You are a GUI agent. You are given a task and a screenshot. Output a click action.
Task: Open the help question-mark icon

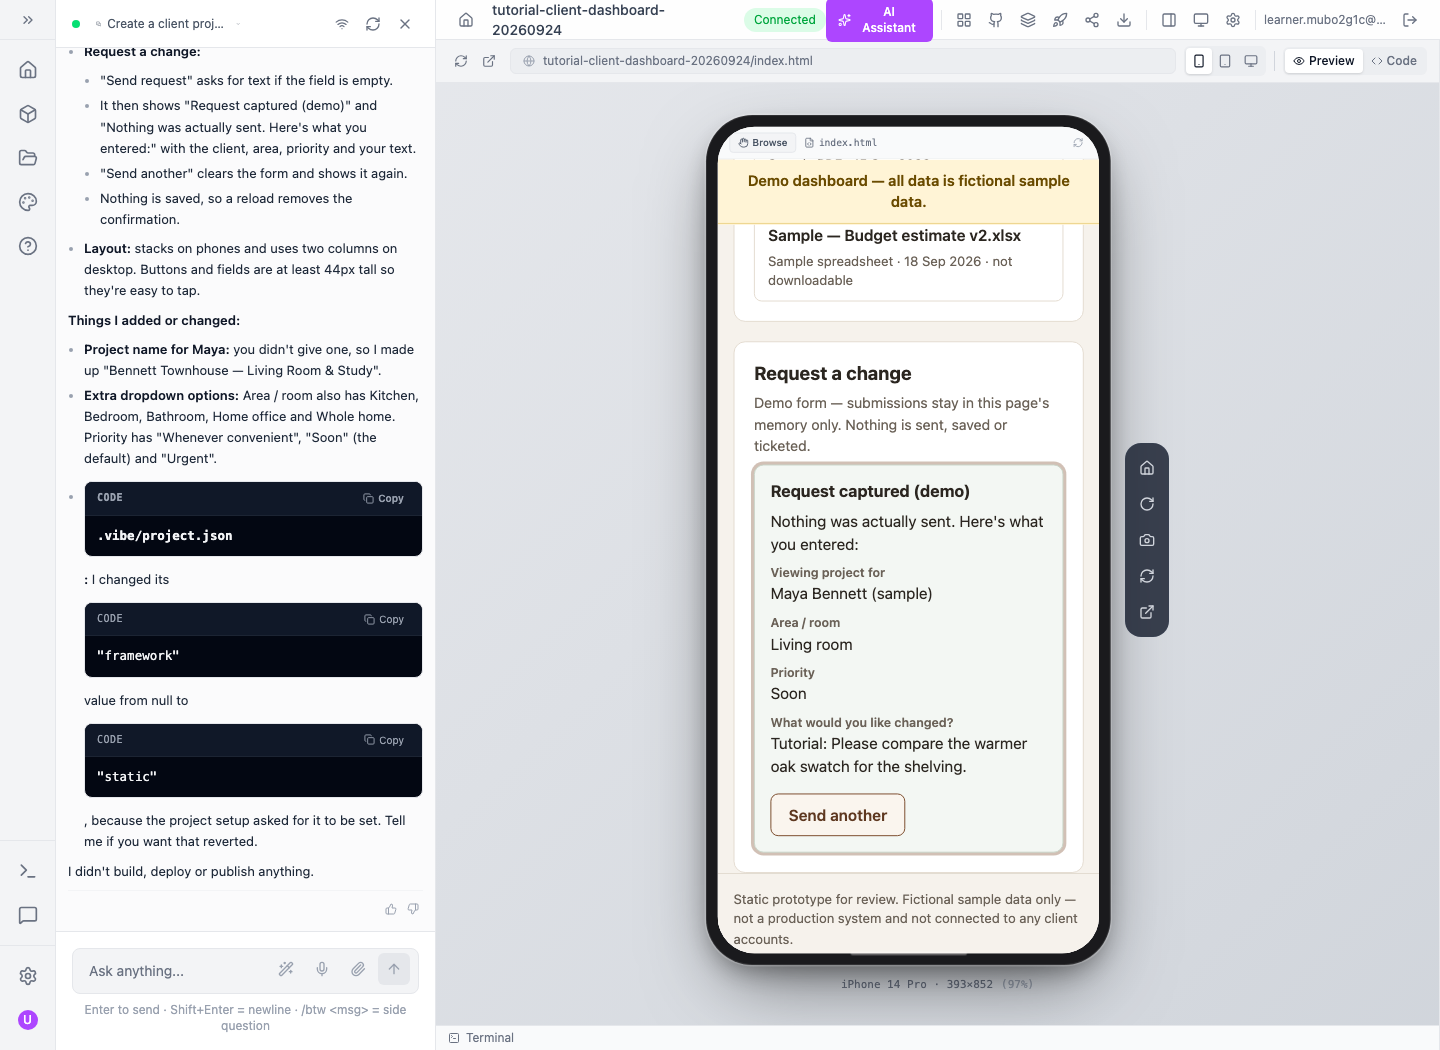pyautogui.click(x=28, y=246)
